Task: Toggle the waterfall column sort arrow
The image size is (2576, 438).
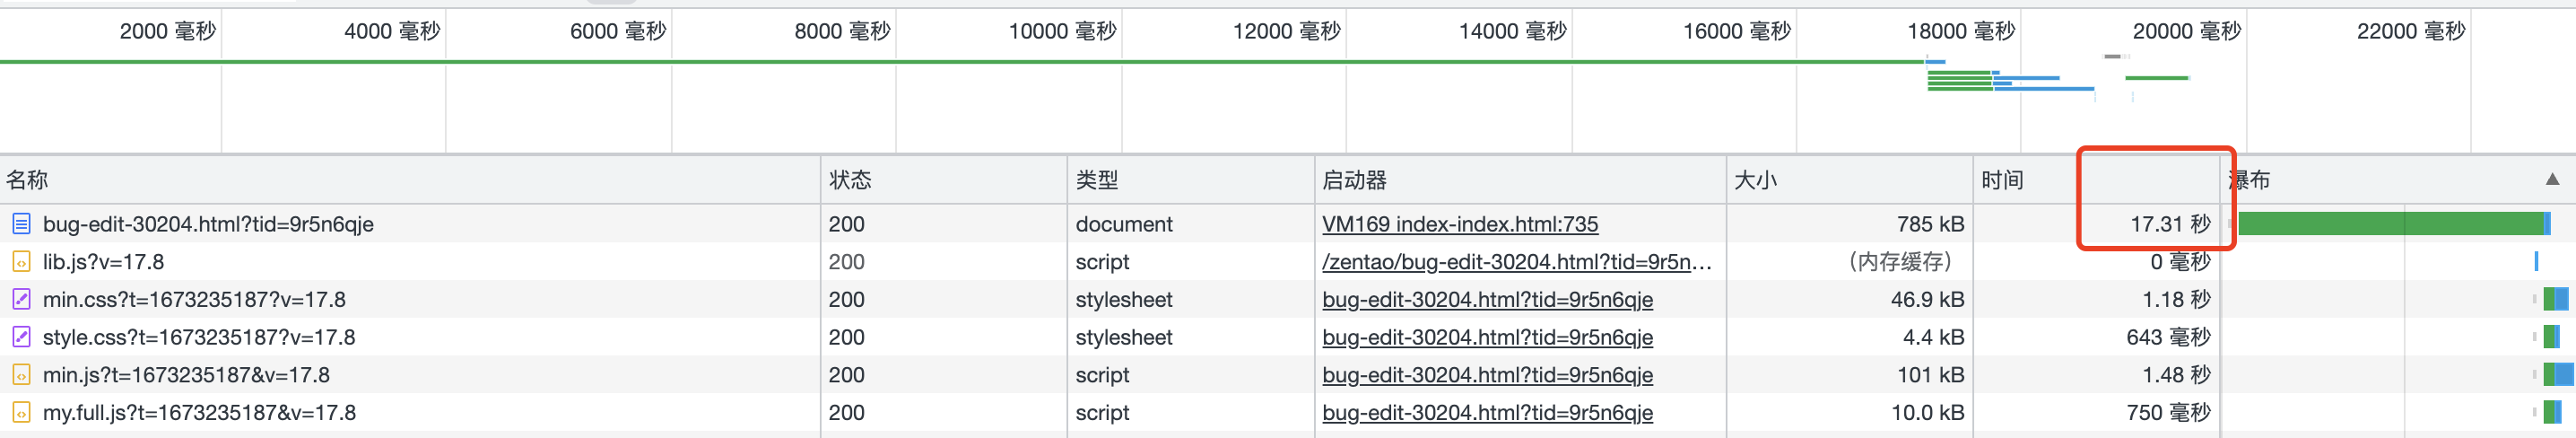Action: tap(2552, 180)
